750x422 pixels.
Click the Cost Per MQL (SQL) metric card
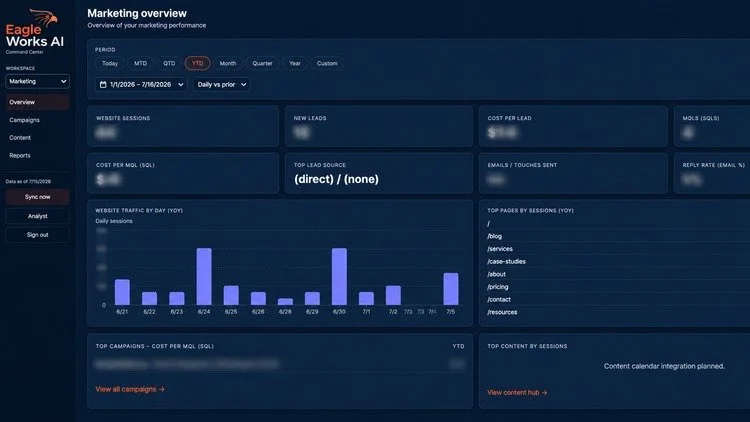pos(183,173)
